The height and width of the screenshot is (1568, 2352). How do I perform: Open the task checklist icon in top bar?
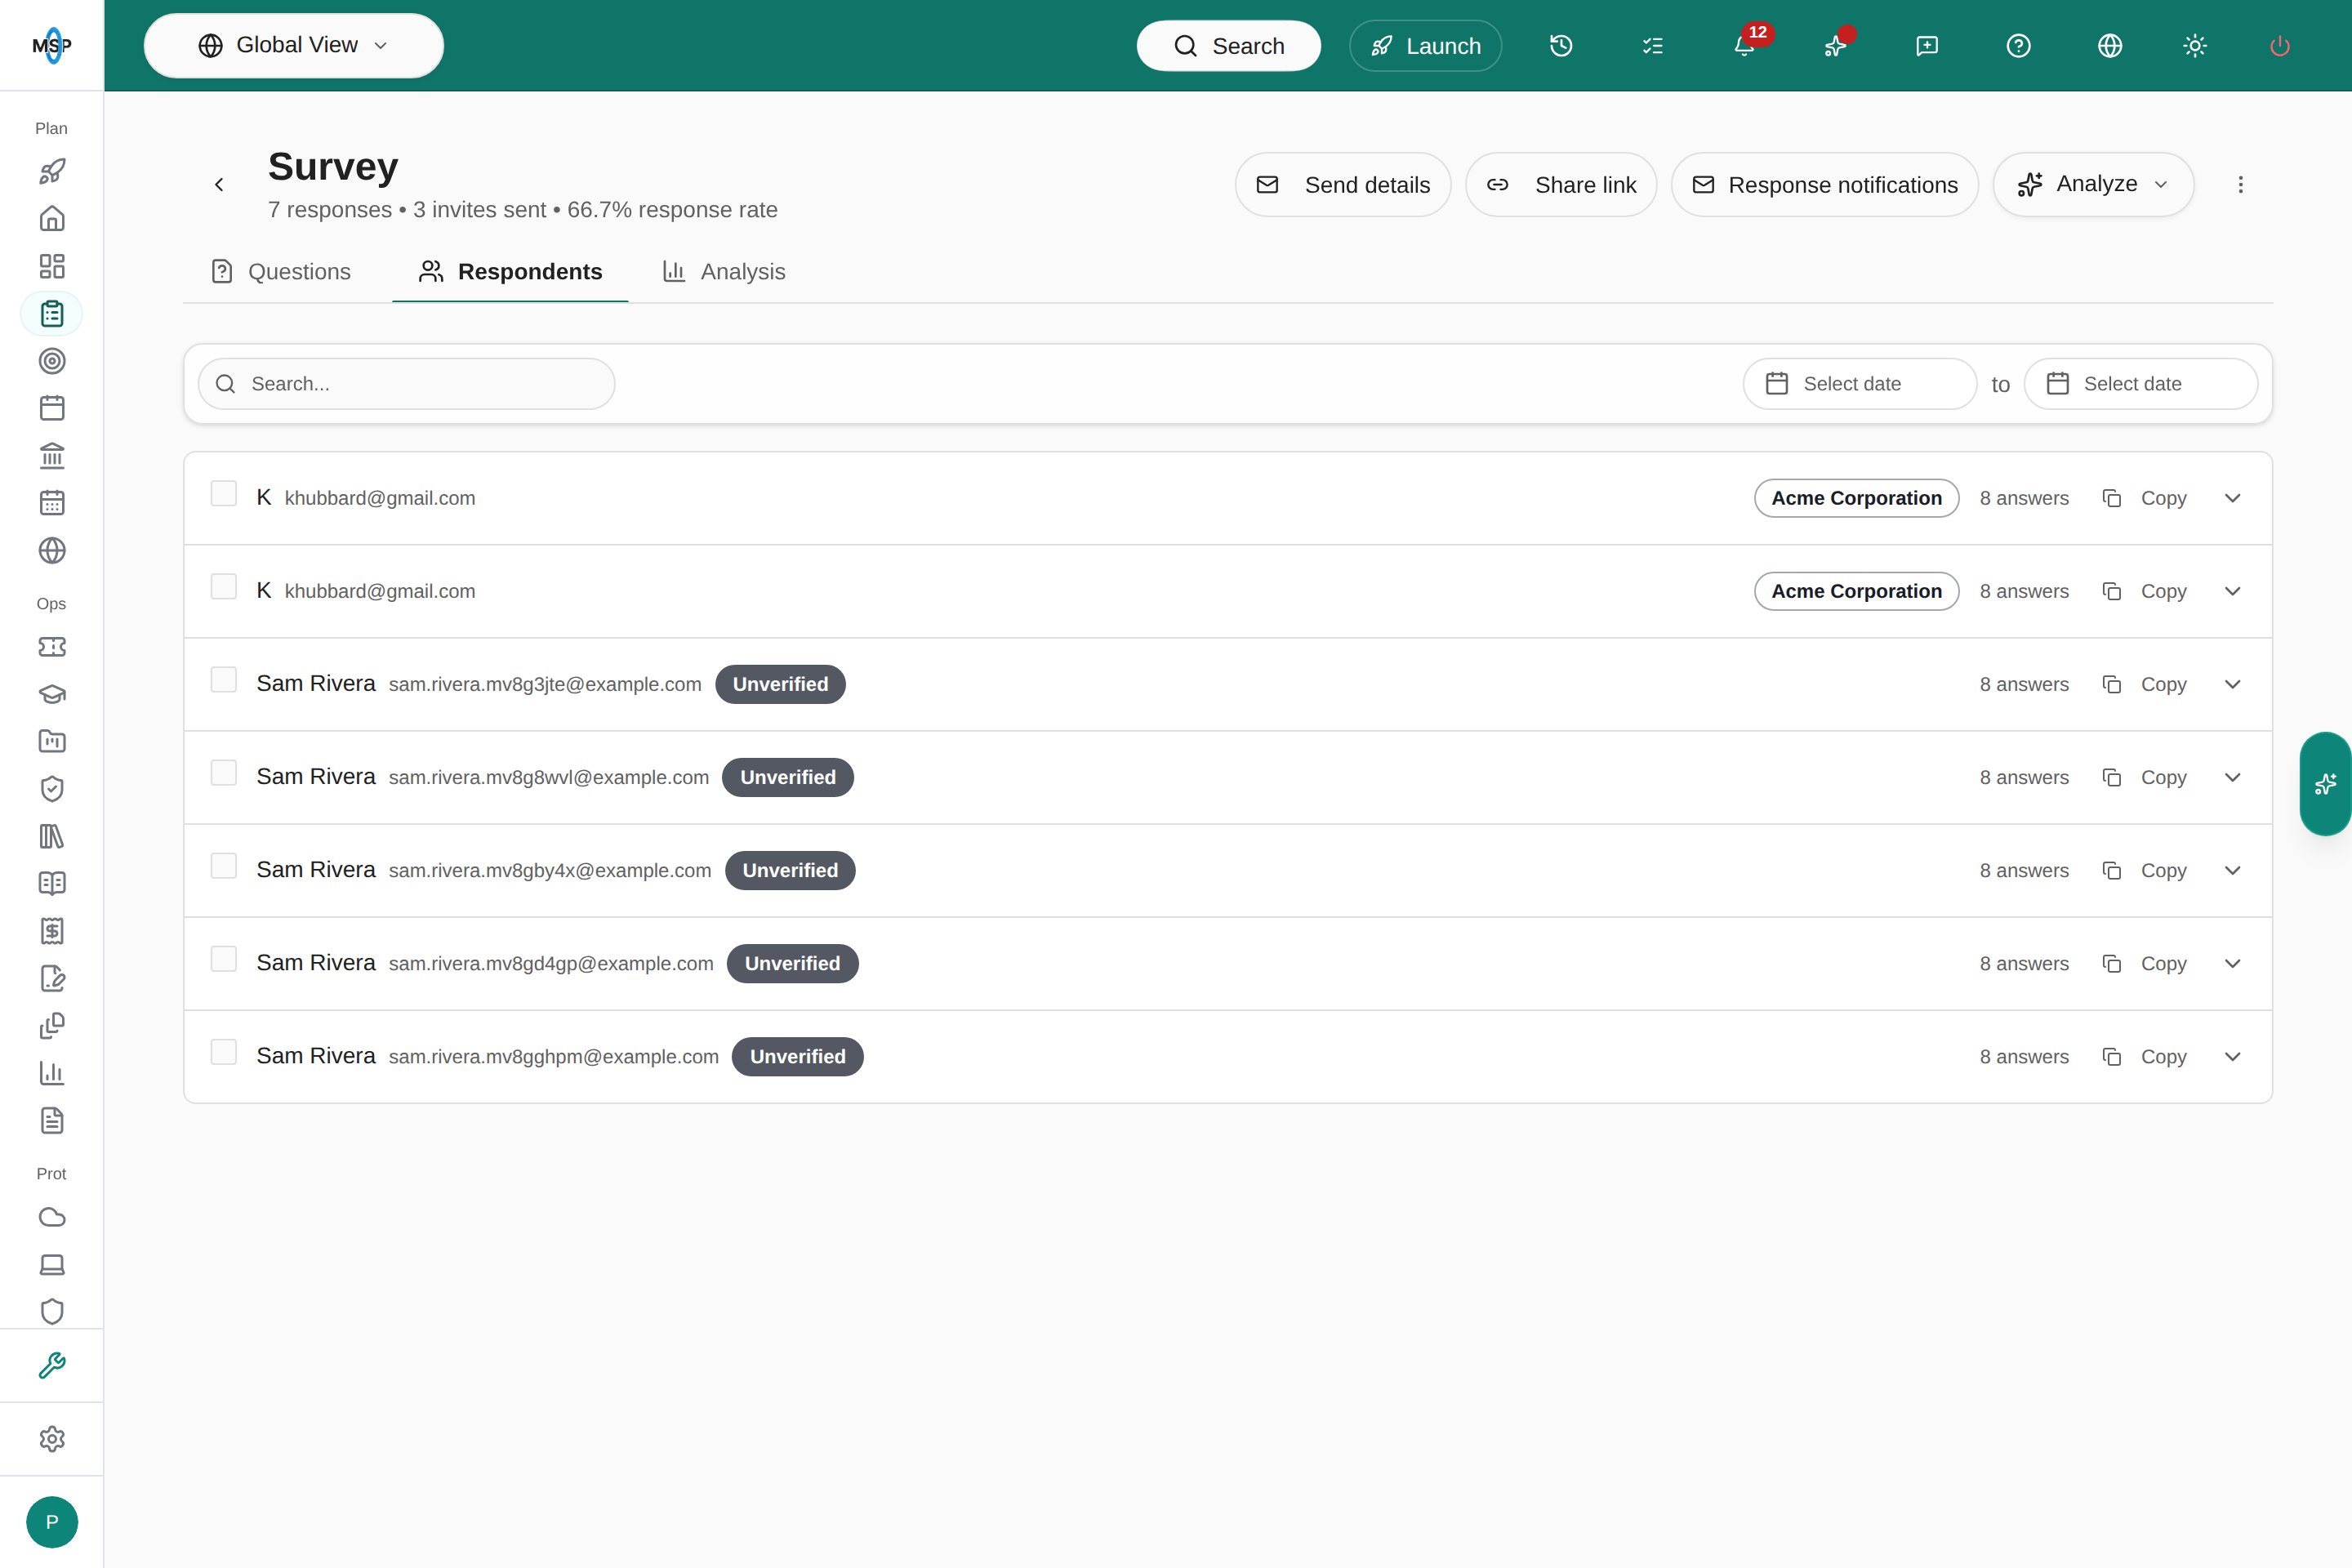click(1653, 46)
